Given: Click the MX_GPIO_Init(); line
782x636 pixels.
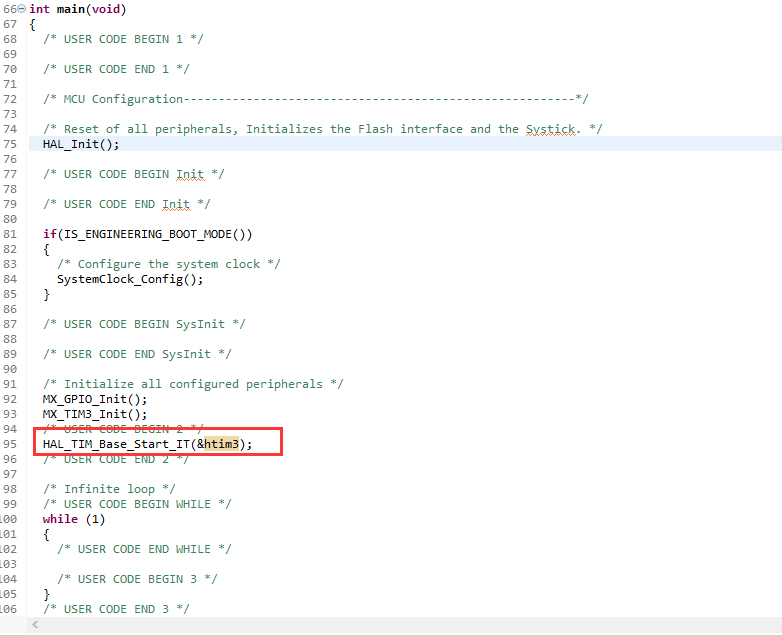Looking at the screenshot, I should point(95,399).
